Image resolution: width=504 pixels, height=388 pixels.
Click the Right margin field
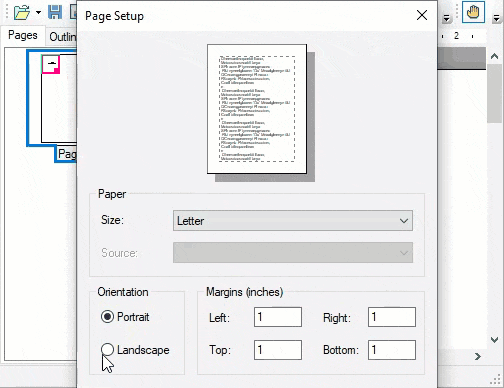(392, 317)
